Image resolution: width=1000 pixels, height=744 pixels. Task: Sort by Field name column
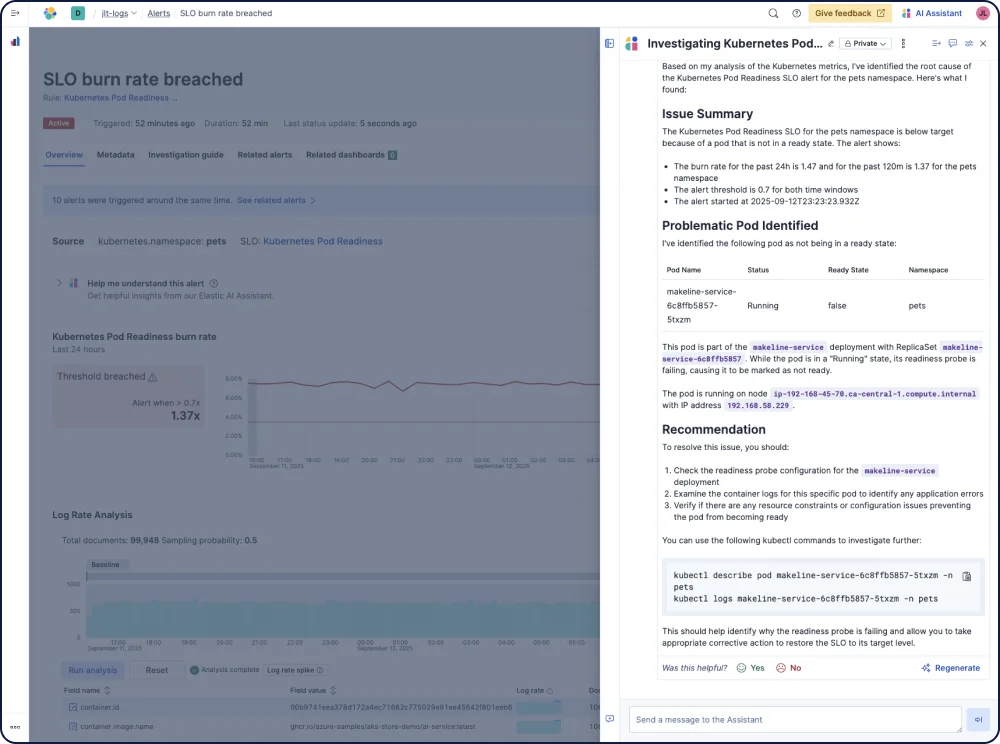[x=87, y=690]
